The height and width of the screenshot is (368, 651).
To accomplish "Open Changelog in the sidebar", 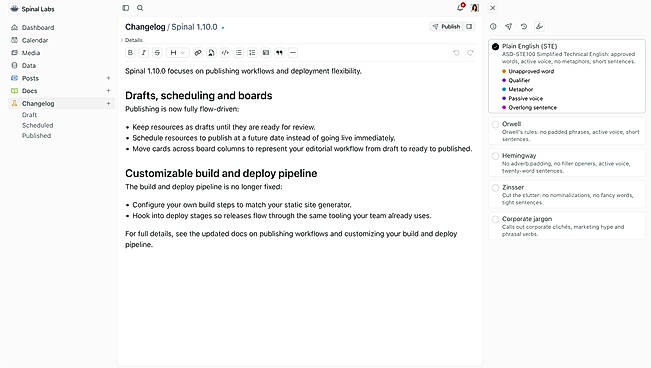I will [x=56, y=103].
